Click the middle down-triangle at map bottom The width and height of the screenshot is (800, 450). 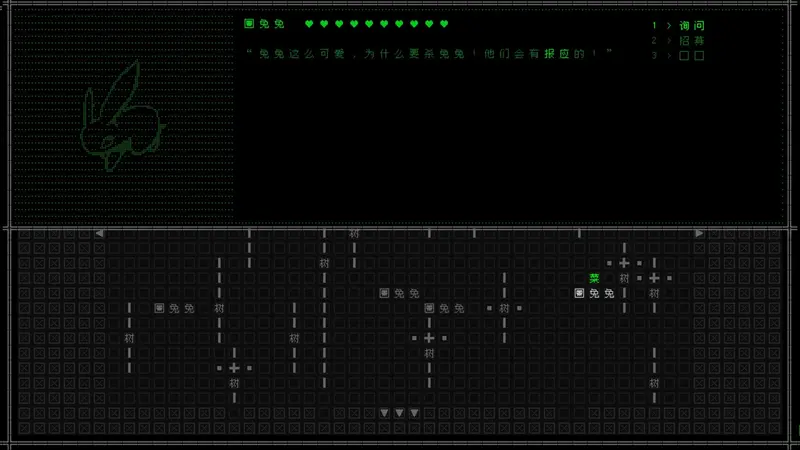[399, 413]
